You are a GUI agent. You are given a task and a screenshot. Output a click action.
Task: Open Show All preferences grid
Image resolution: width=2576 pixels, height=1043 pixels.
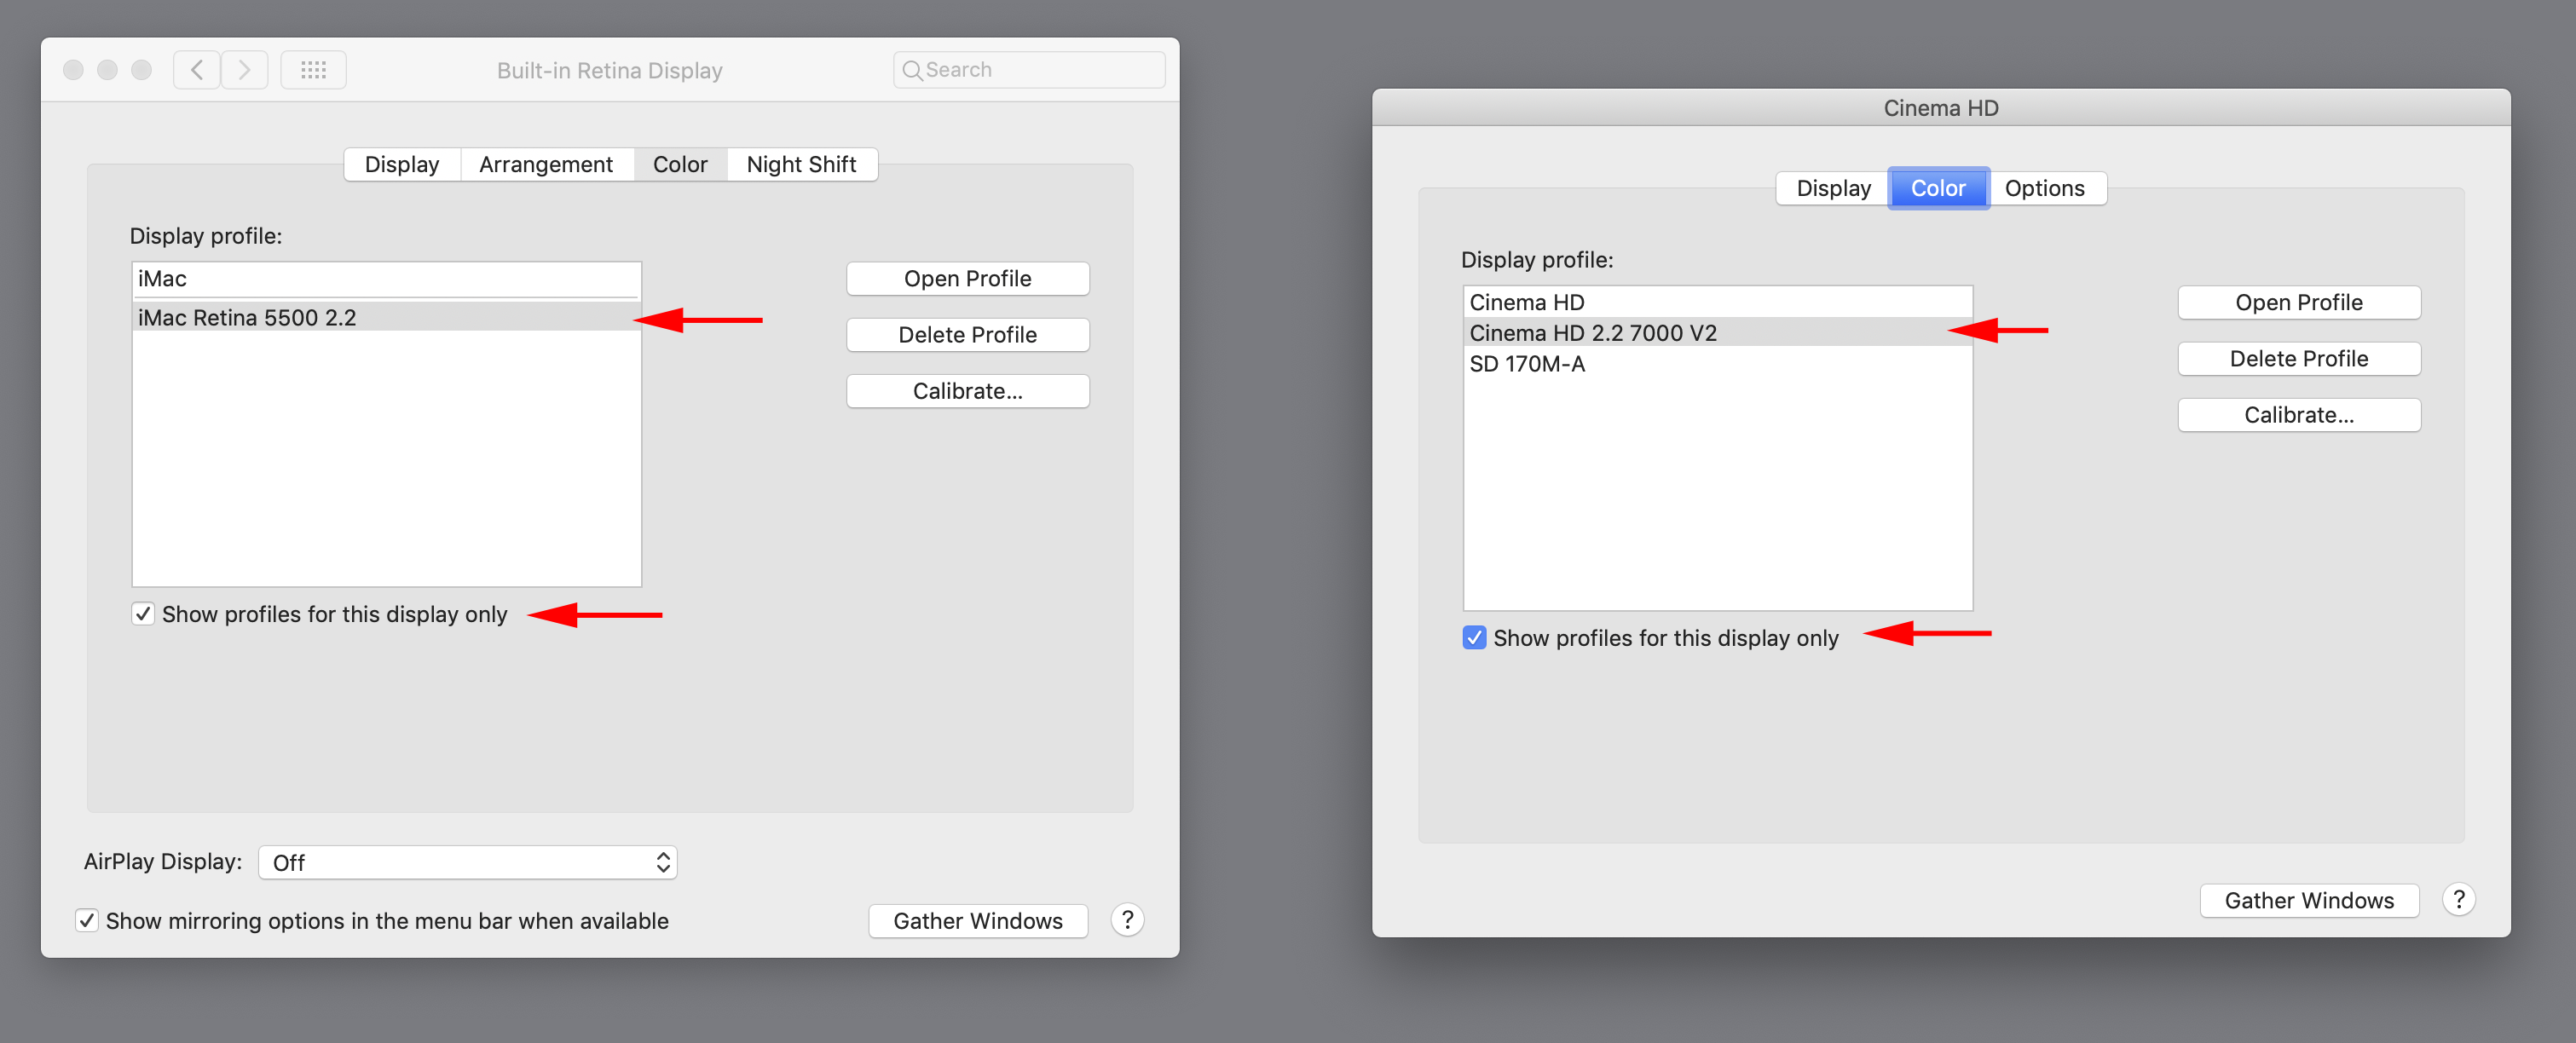pos(313,69)
